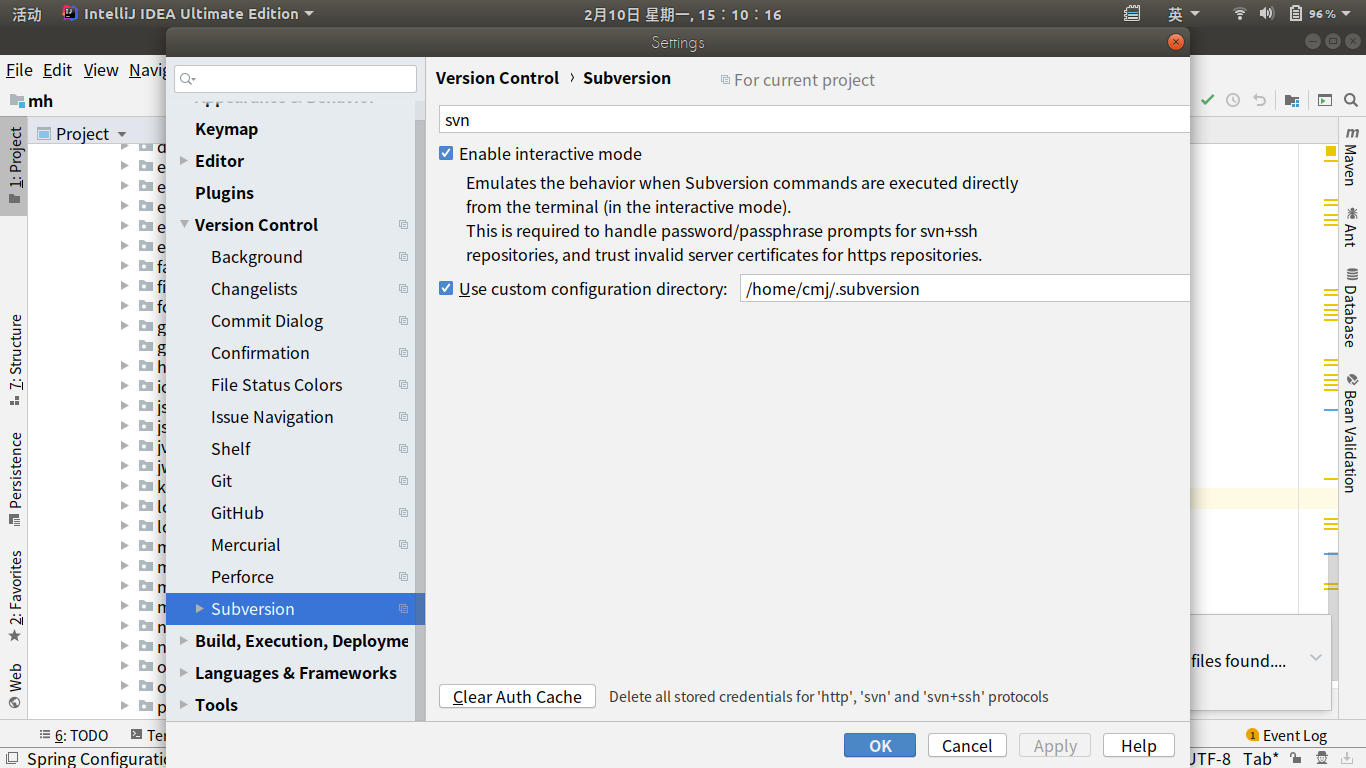Expand the Tools settings category
Viewport: 1366px width, 768px height.
184,705
